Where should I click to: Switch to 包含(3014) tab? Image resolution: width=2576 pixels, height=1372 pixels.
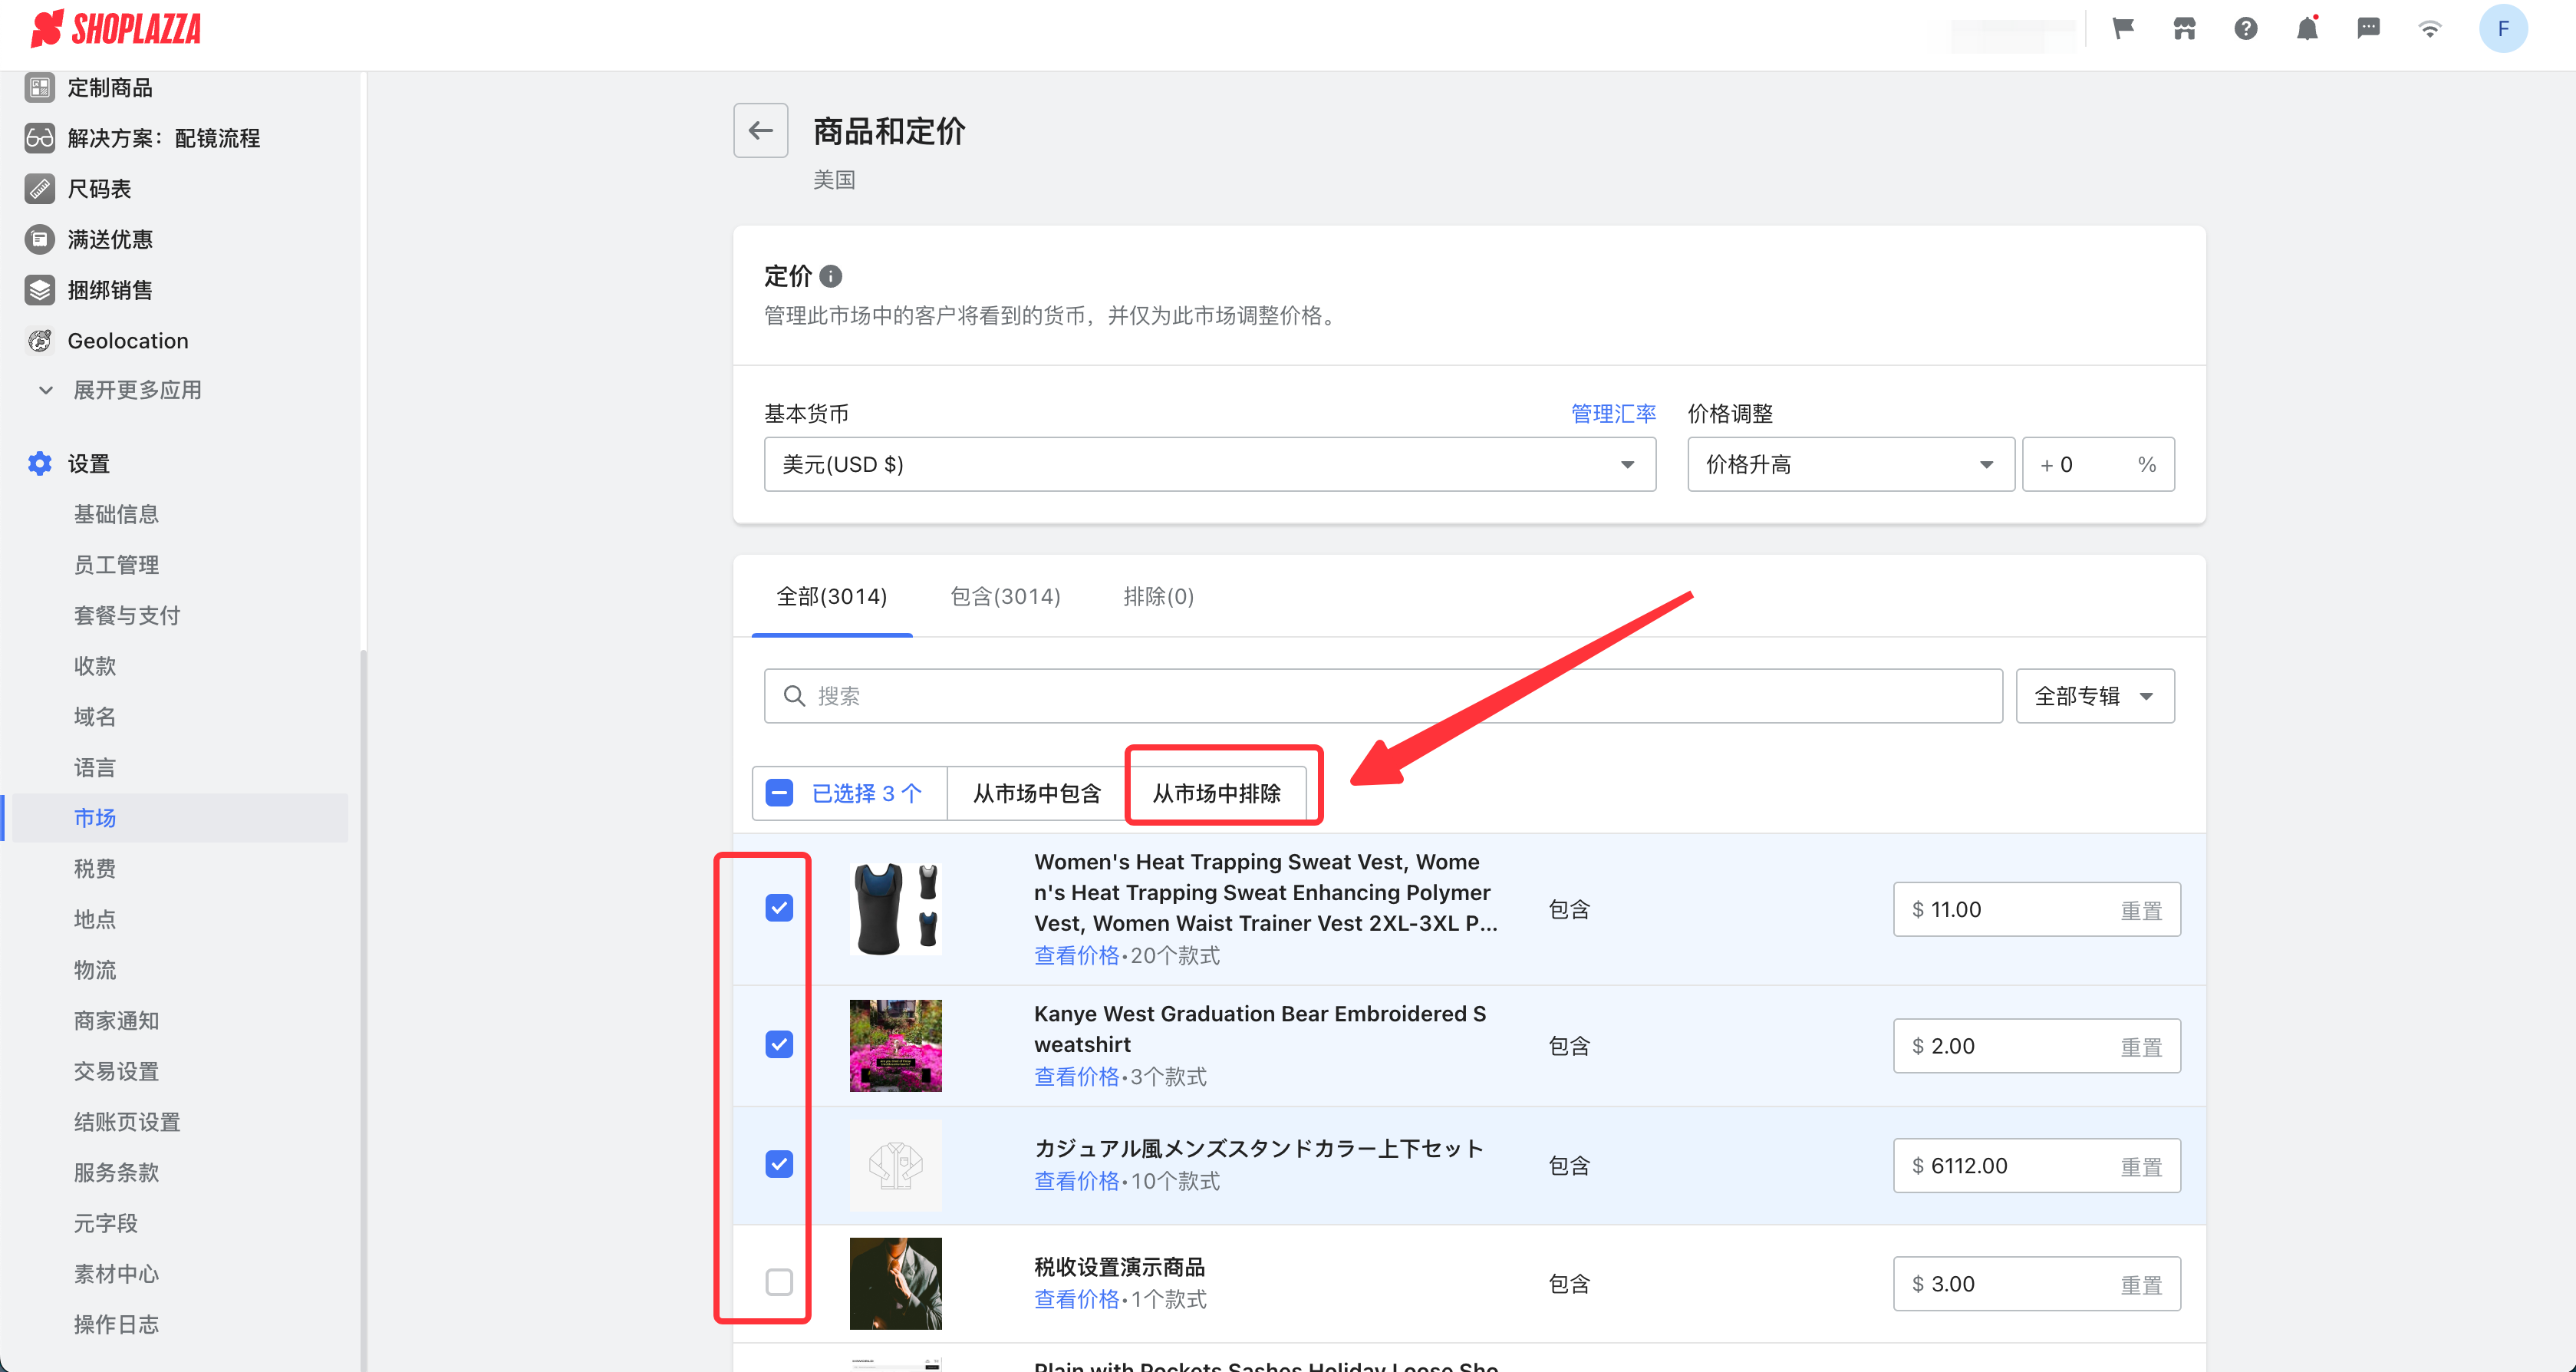point(1005,597)
